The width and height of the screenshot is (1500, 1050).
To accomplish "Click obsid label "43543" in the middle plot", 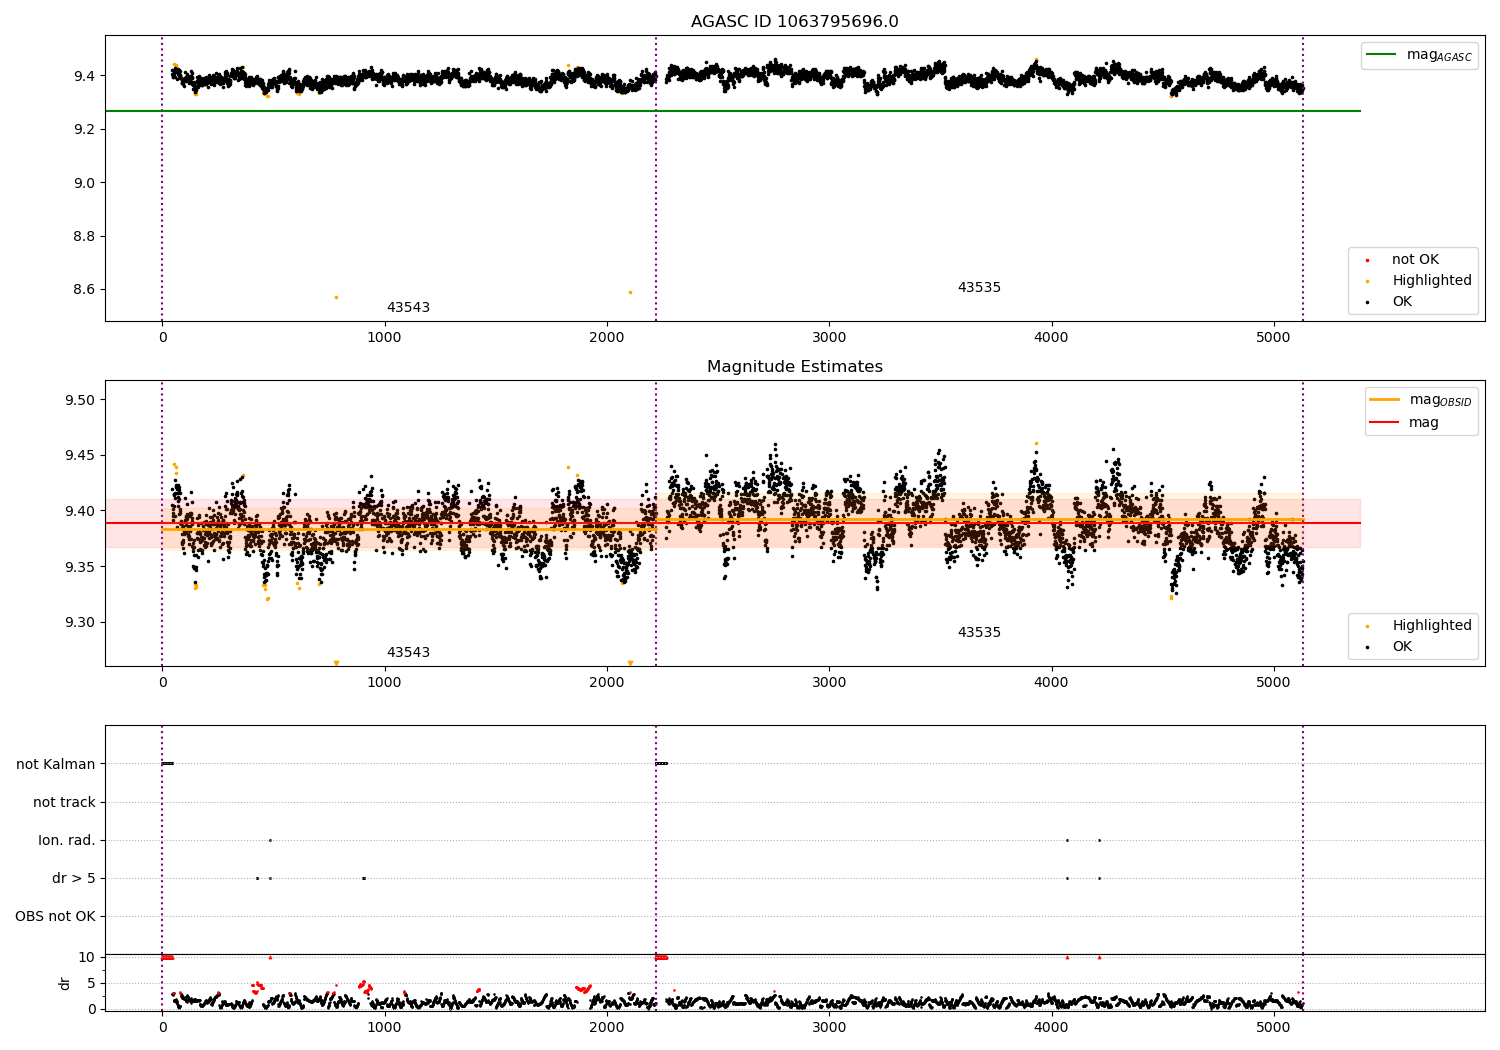I will [408, 653].
